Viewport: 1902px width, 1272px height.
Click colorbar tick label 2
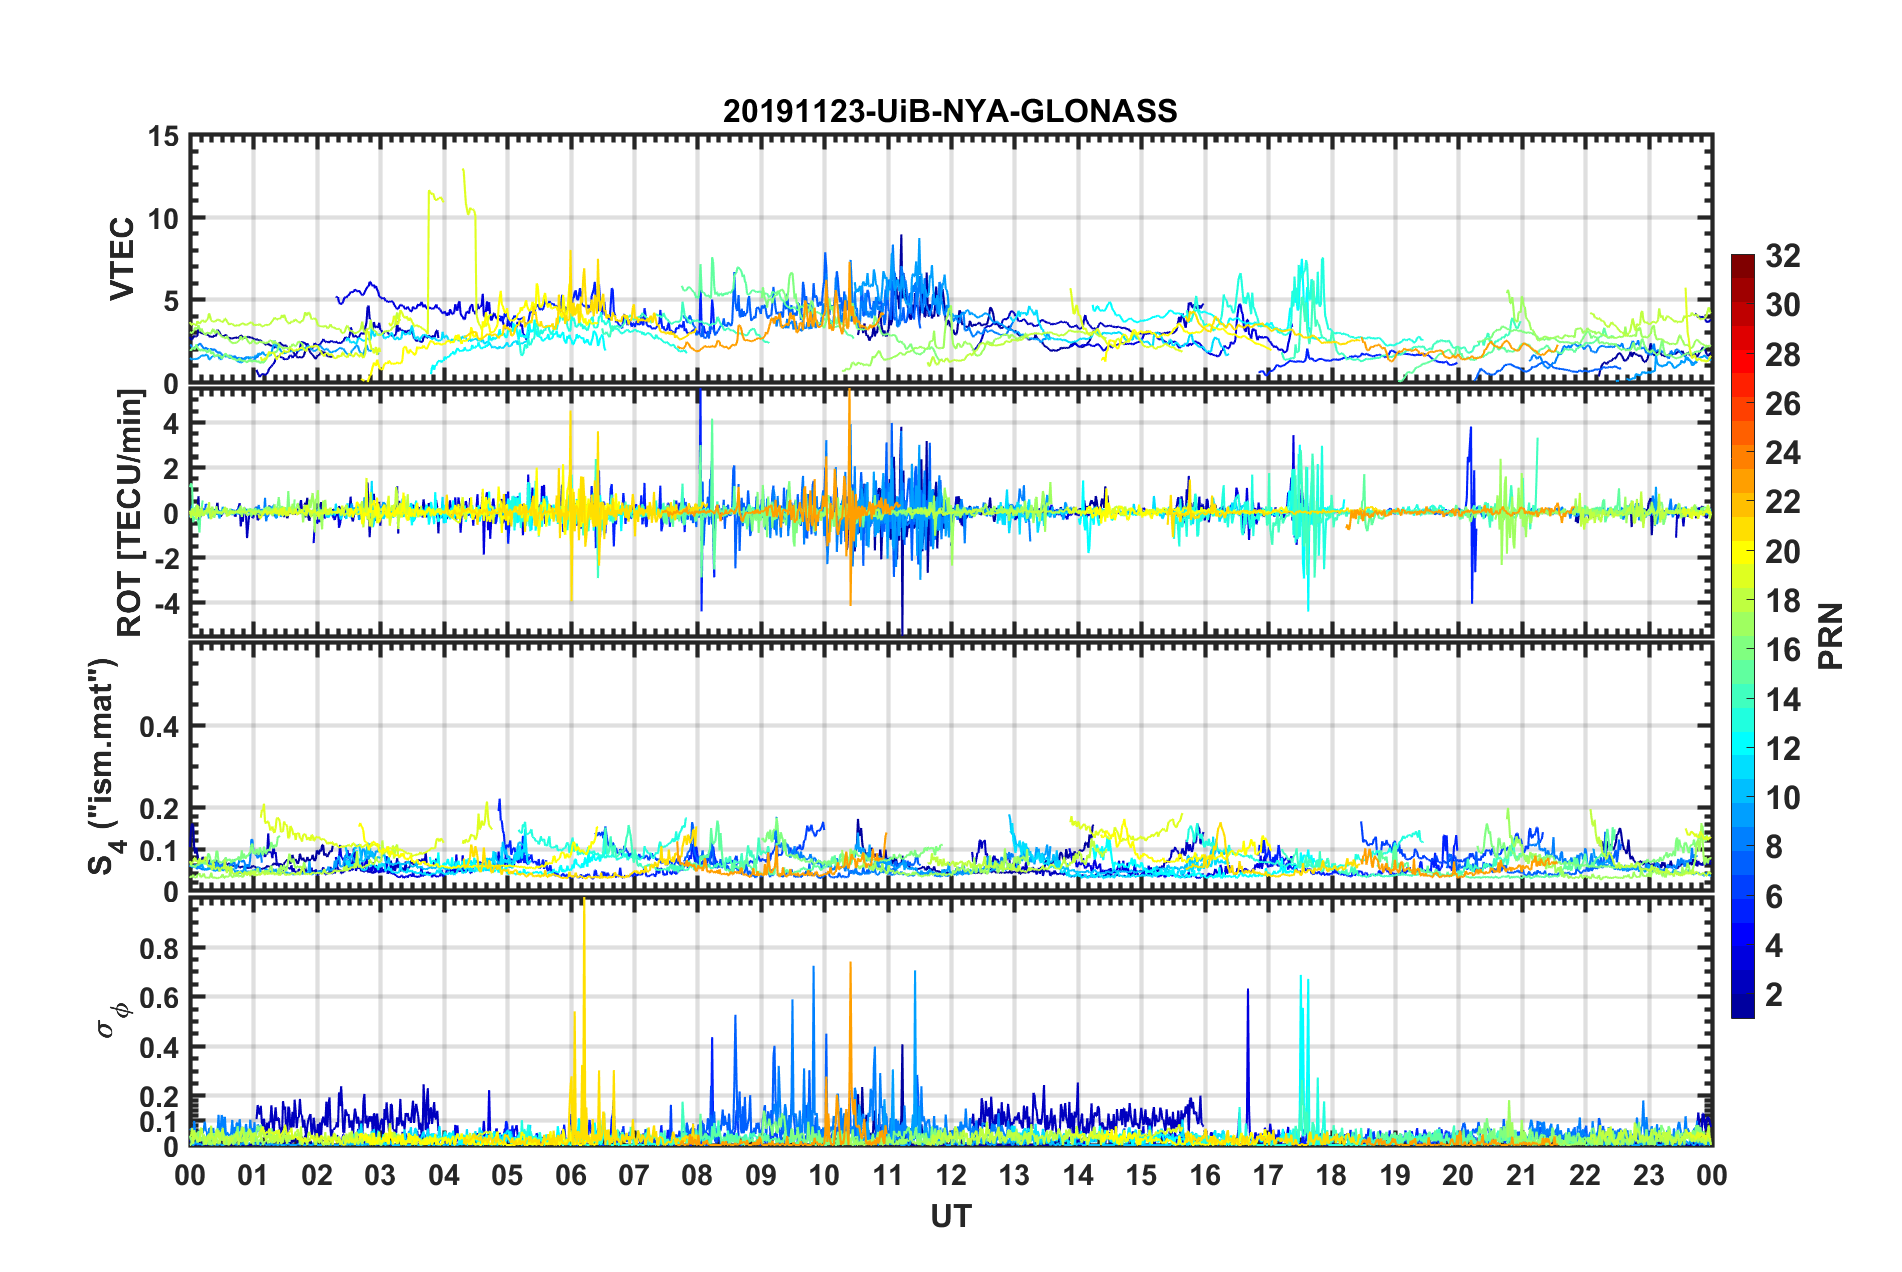1774,994
